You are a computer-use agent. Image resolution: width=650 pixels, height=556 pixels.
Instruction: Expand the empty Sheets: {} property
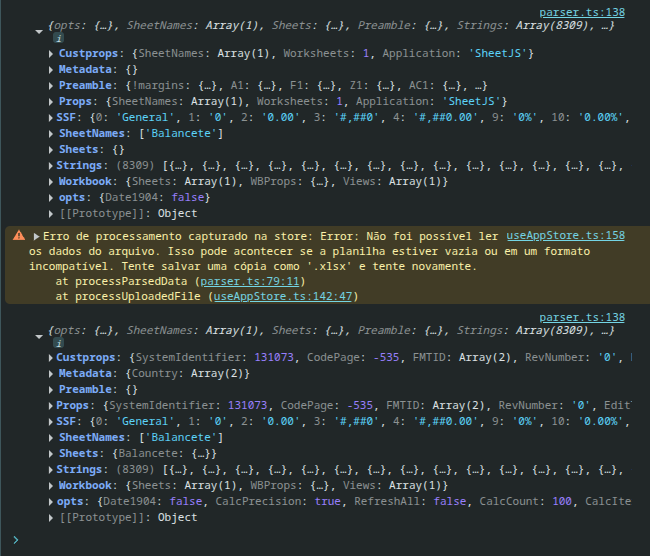51,150
